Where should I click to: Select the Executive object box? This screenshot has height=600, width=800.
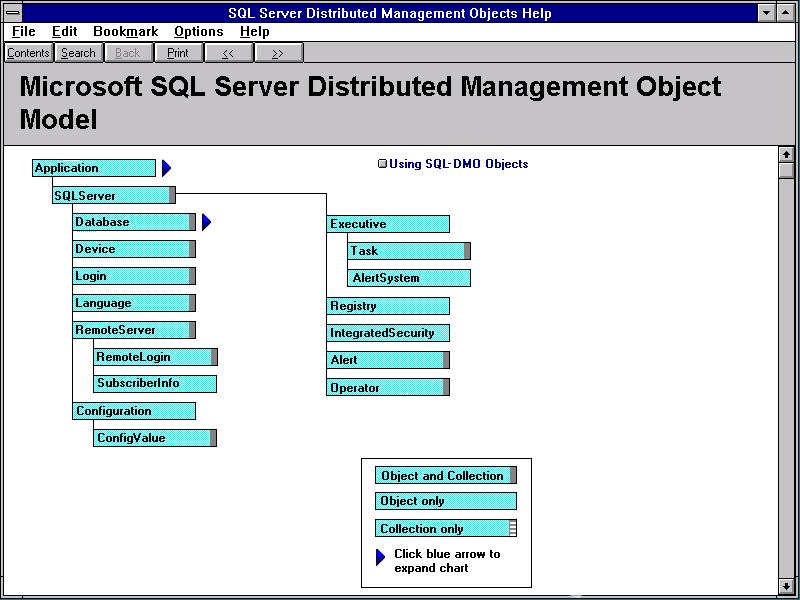coord(388,224)
